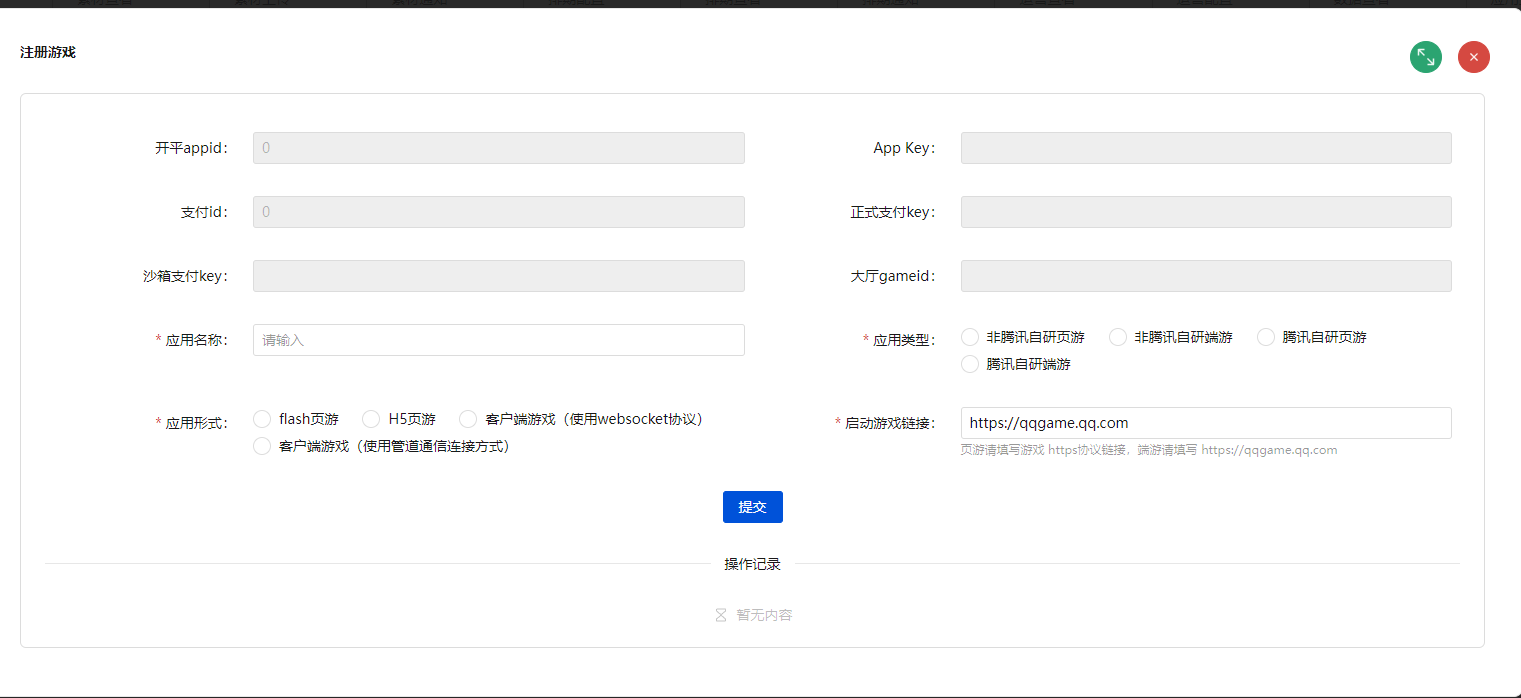Click the 沙箱支付key field

click(x=498, y=276)
